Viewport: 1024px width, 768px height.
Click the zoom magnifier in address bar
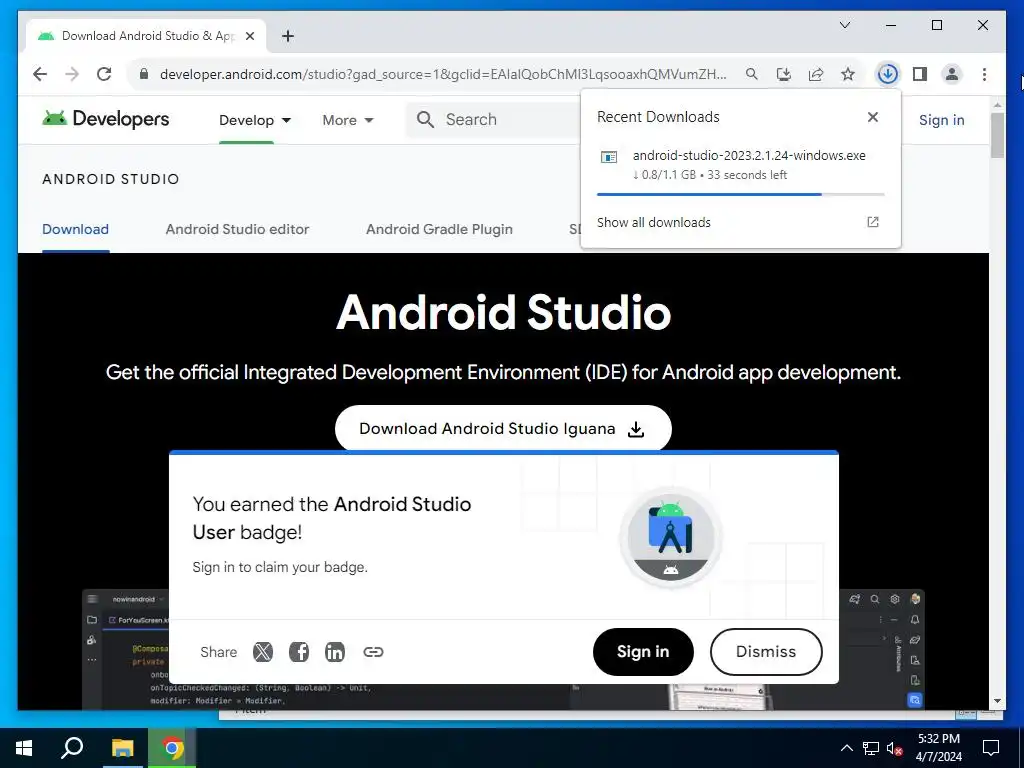(752, 74)
